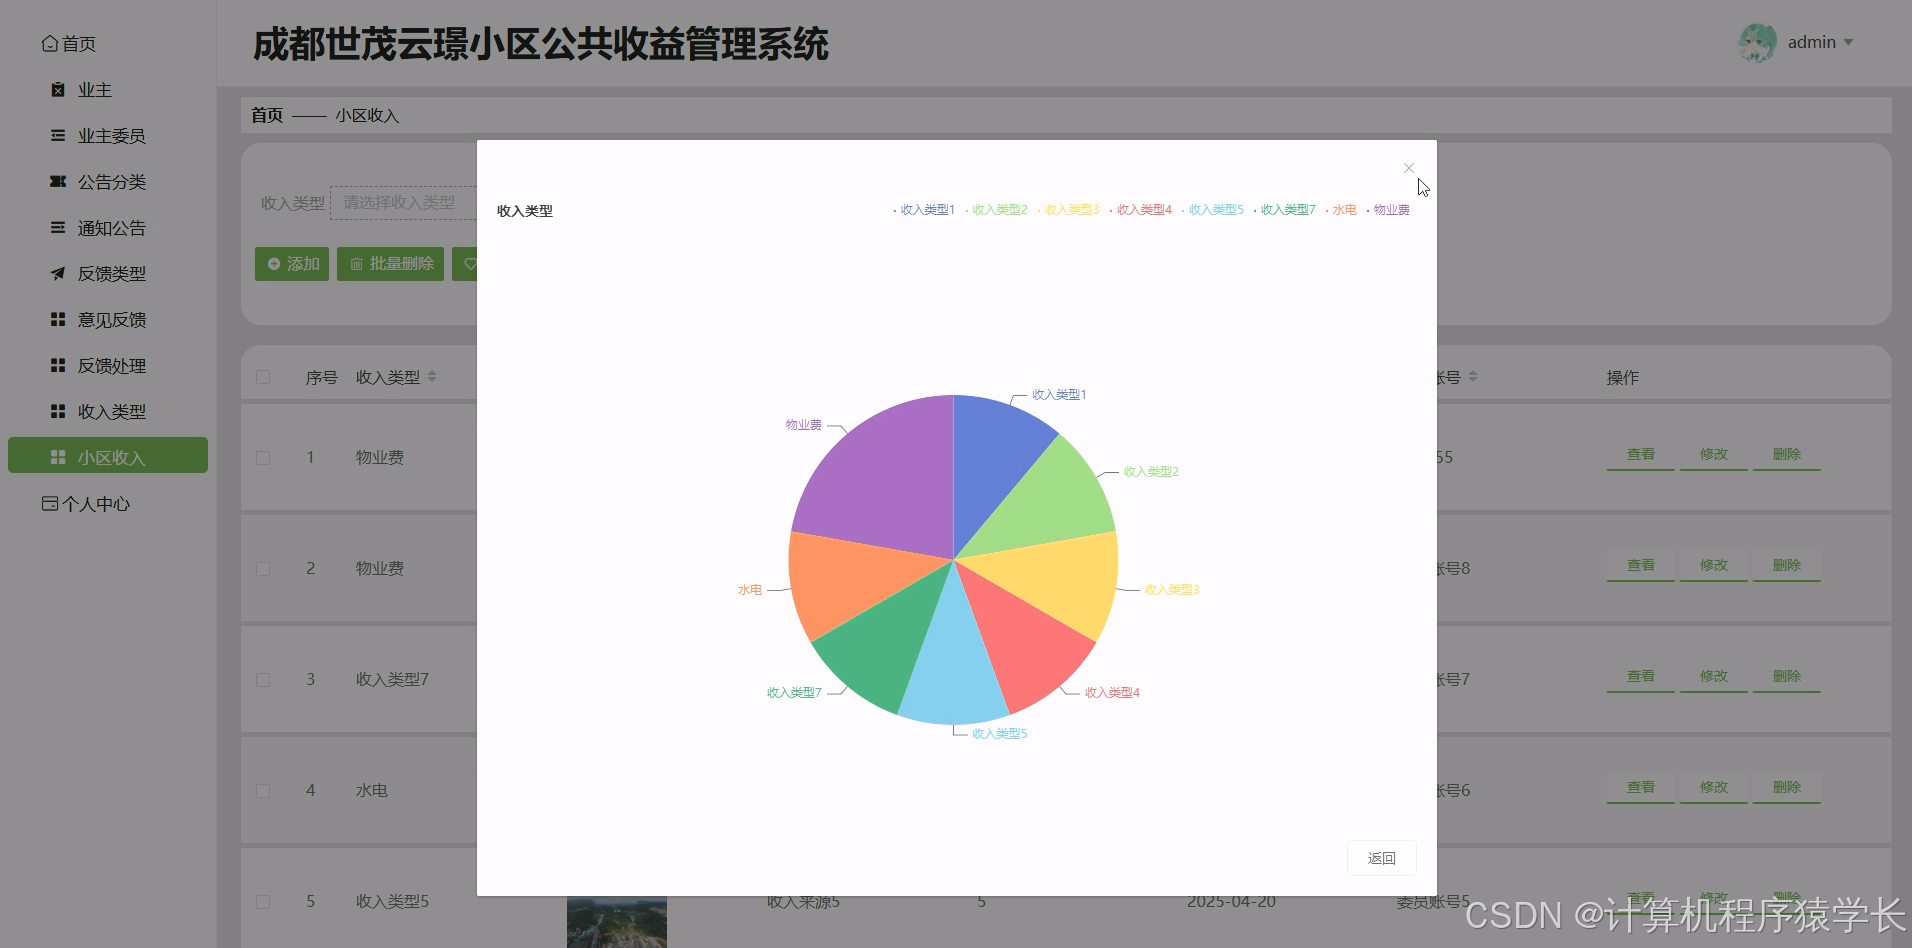Click the 水电 legend color marker
The width and height of the screenshot is (1912, 948).
[x=1327, y=210]
